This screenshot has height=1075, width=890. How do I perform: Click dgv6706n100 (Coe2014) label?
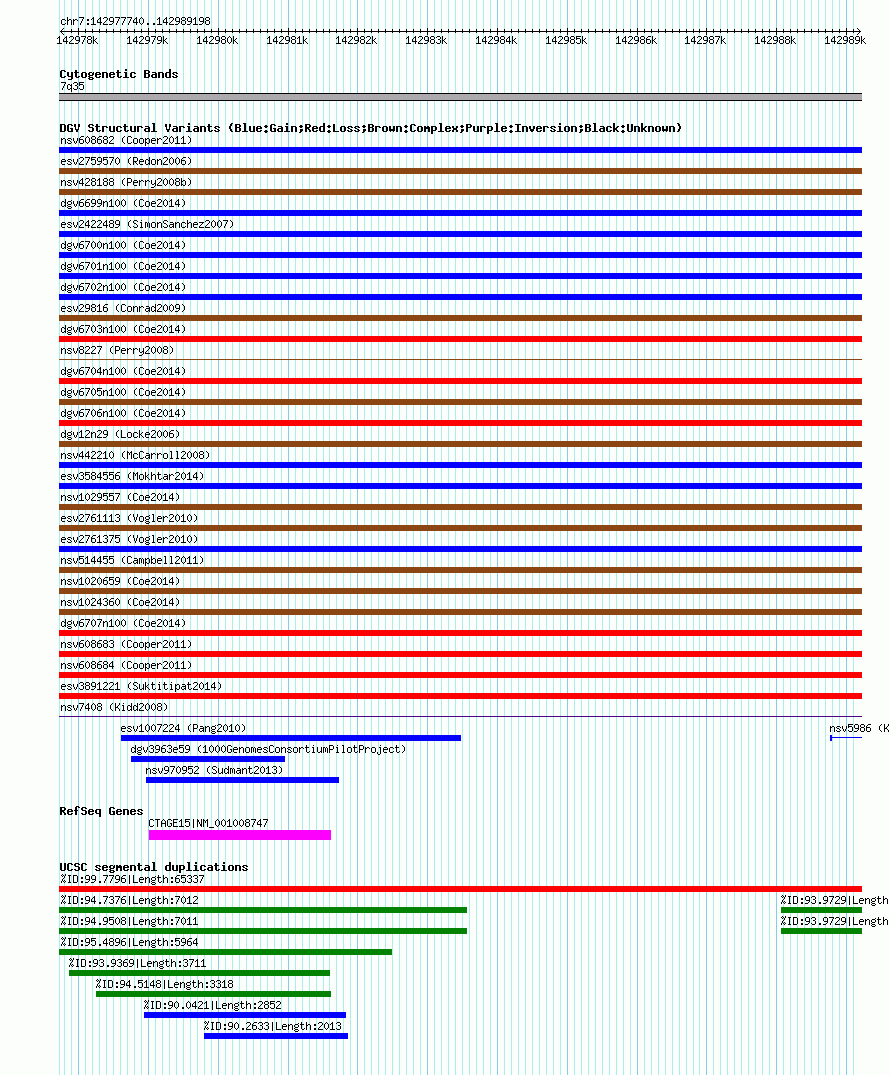(x=123, y=413)
